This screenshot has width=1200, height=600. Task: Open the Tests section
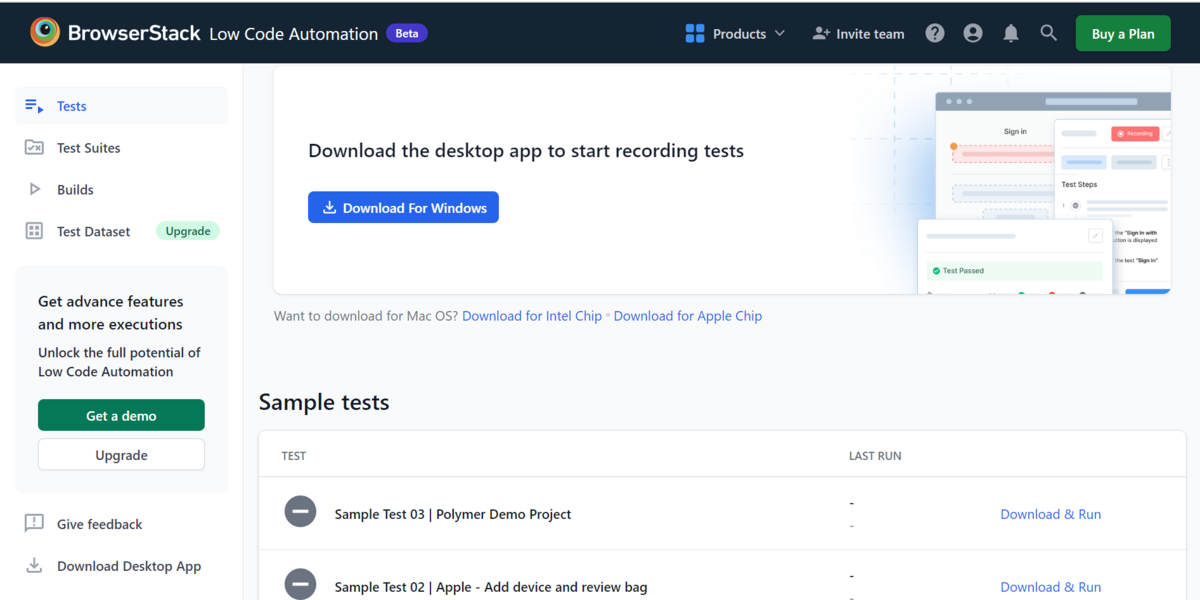click(x=121, y=106)
